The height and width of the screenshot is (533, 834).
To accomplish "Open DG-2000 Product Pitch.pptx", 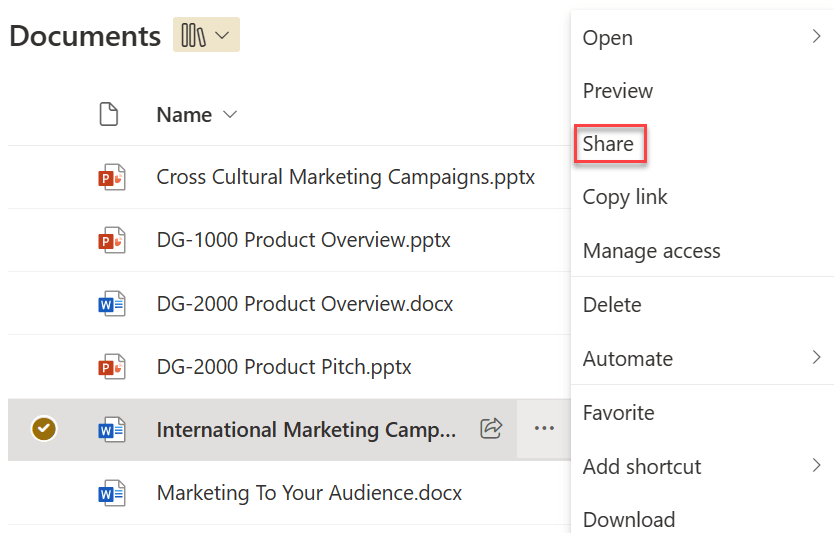I will pos(284,367).
